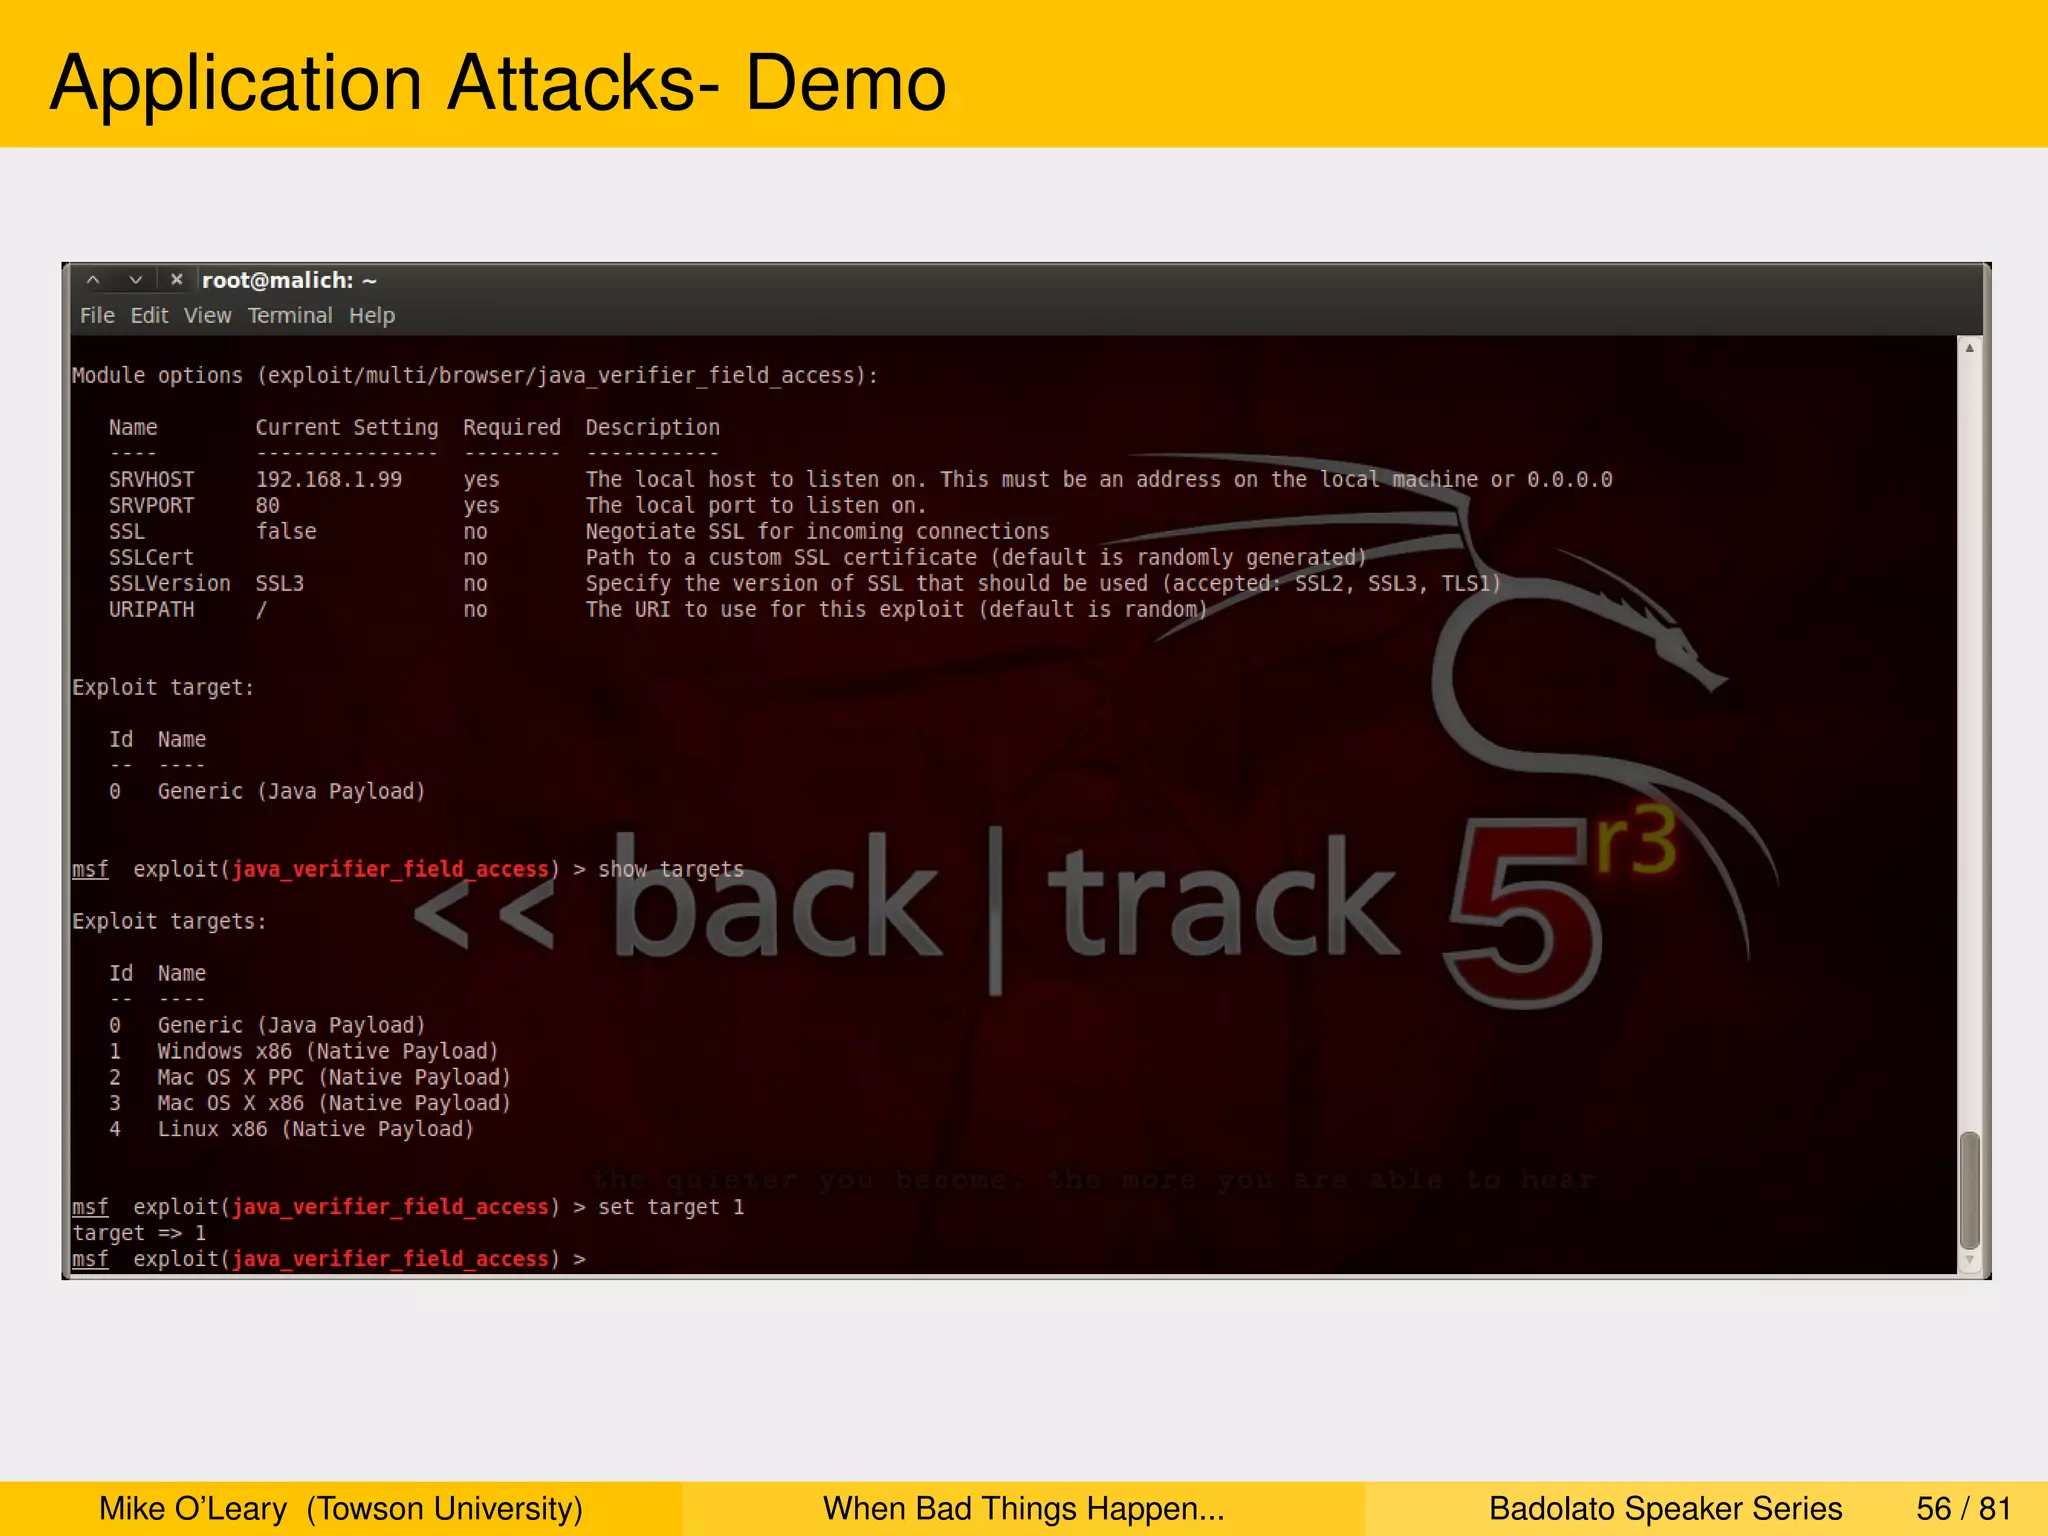The image size is (2048, 1536).
Task: Click the 'Description' column header
Action: pyautogui.click(x=652, y=428)
